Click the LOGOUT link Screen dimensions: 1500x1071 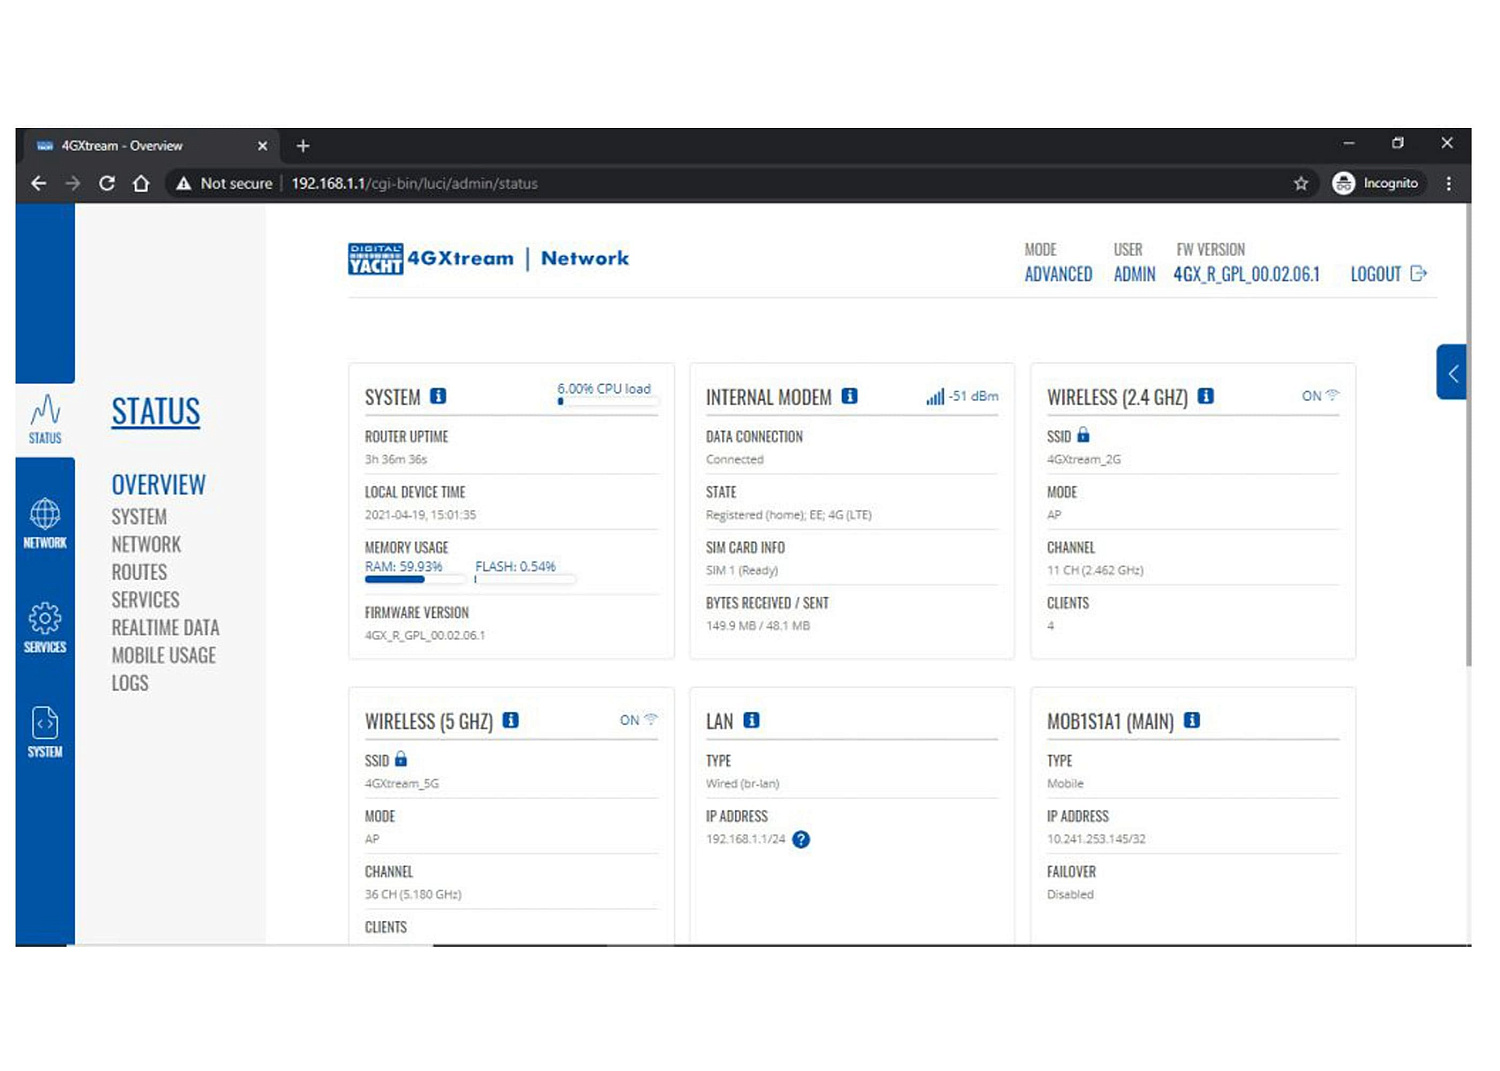[x=1387, y=274]
